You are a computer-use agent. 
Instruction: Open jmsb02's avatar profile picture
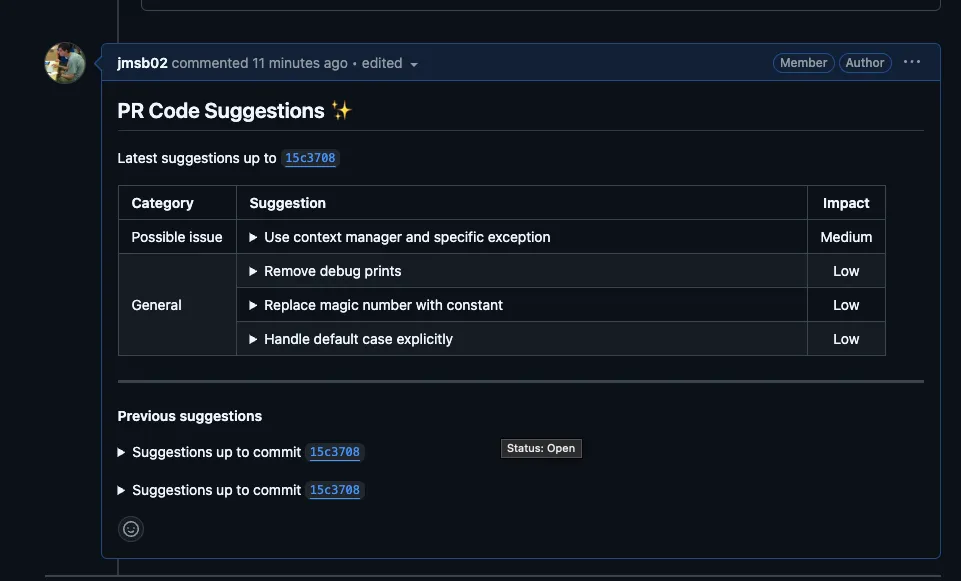tap(65, 63)
